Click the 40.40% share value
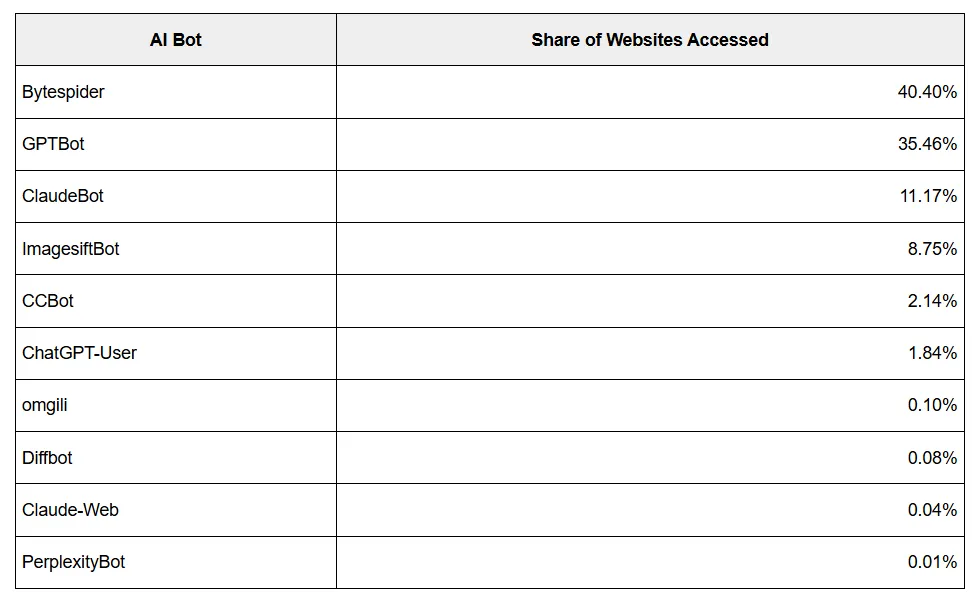The image size is (975, 601). pos(927,92)
